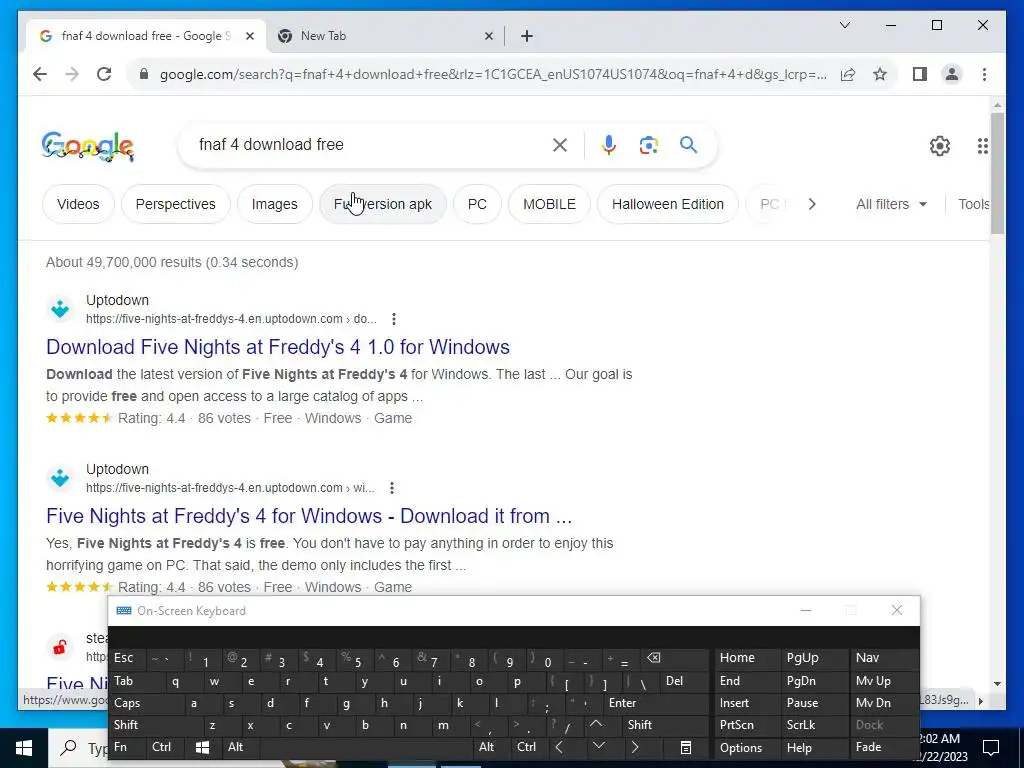Open the Chrome three-dot menu
Viewport: 1024px width, 768px height.
(x=984, y=74)
